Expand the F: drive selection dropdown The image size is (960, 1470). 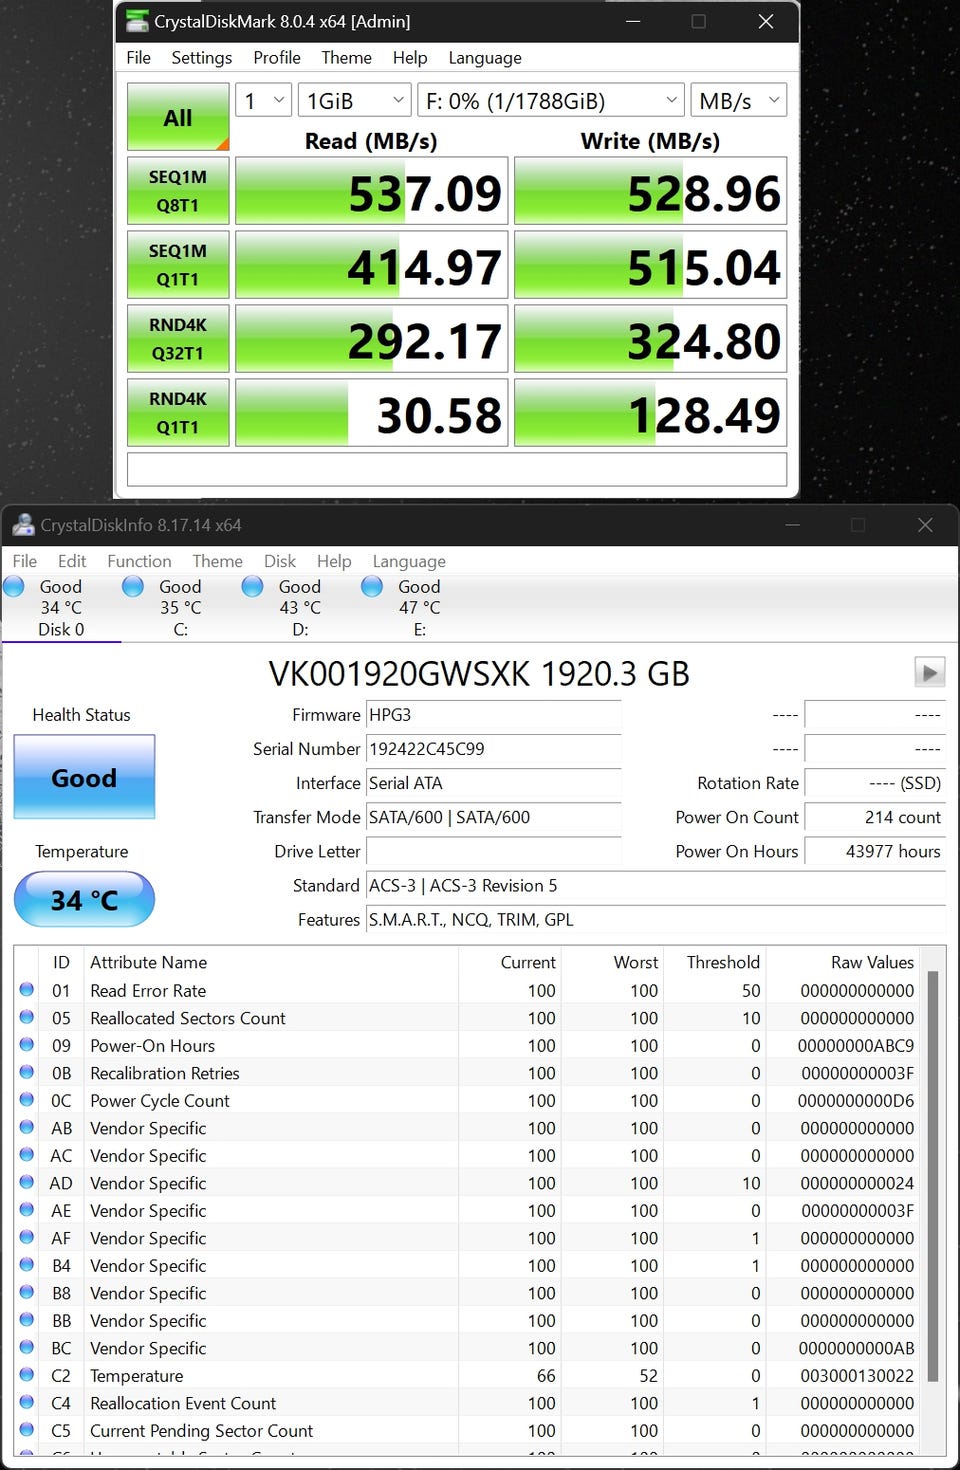[x=551, y=101]
